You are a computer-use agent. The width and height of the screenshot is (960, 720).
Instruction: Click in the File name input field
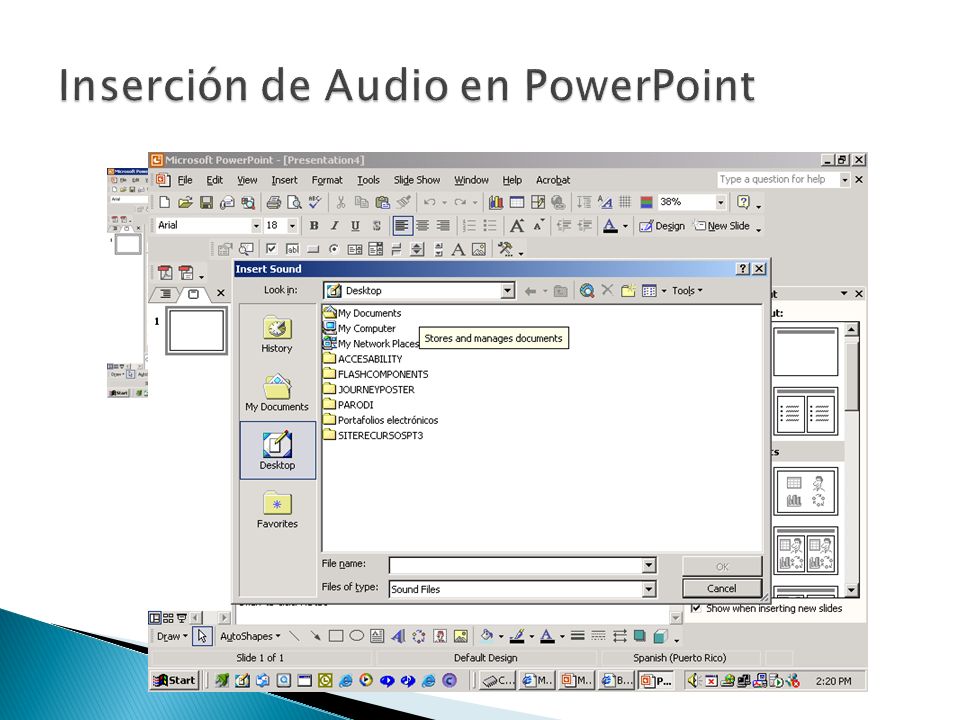[516, 565]
